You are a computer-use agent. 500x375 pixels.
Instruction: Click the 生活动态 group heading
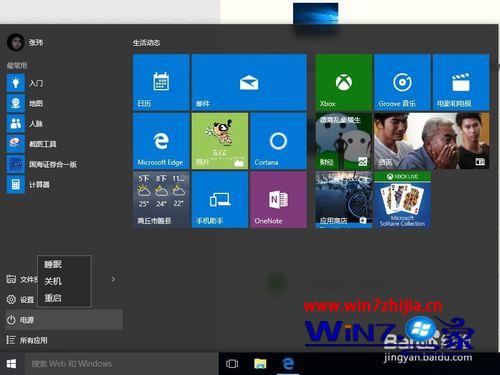(x=146, y=43)
